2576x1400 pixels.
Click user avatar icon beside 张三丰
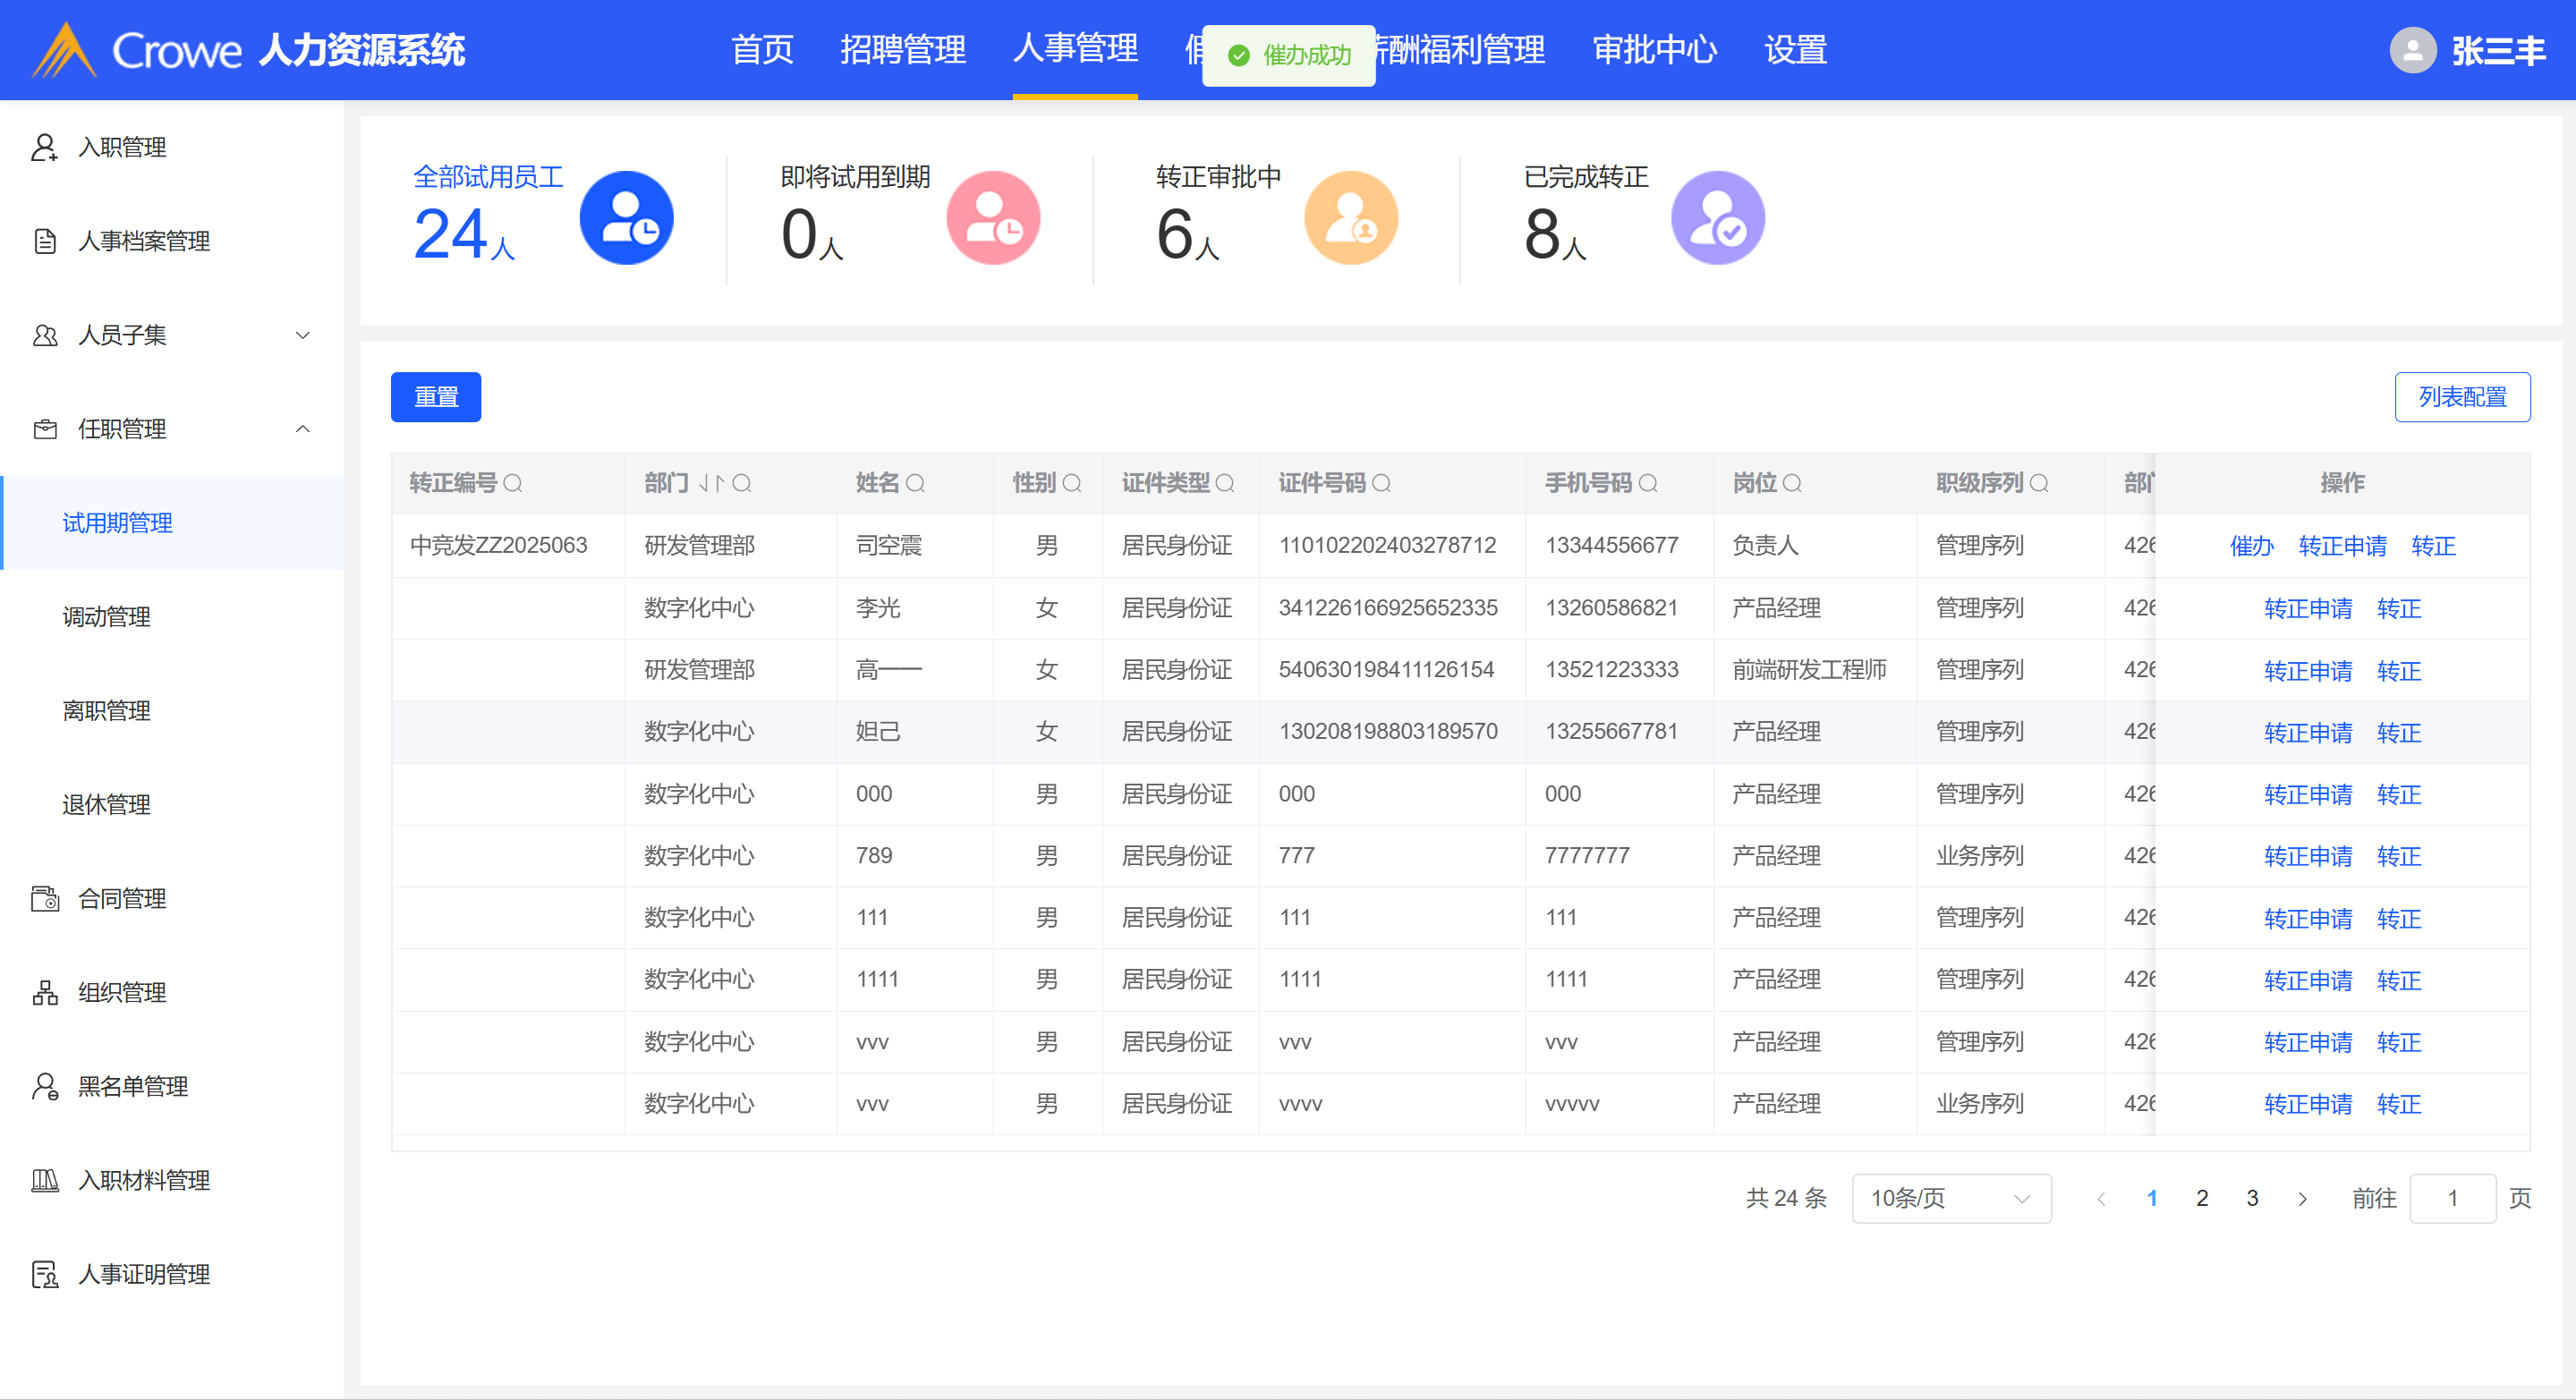[x=2412, y=50]
